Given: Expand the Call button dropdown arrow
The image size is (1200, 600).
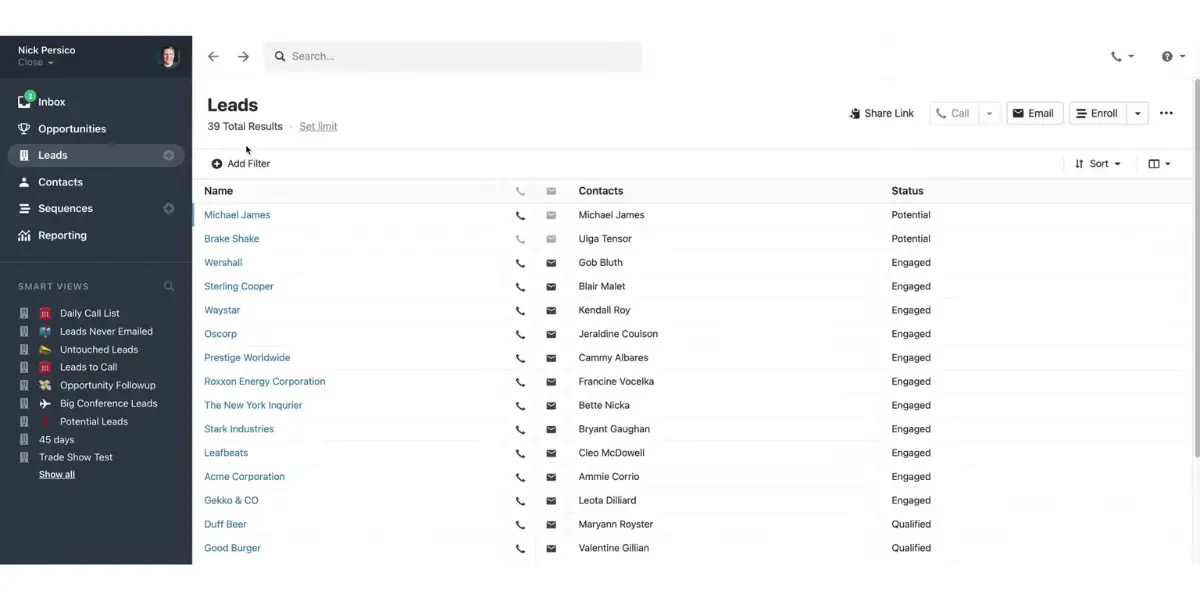Looking at the screenshot, I should tap(989, 114).
